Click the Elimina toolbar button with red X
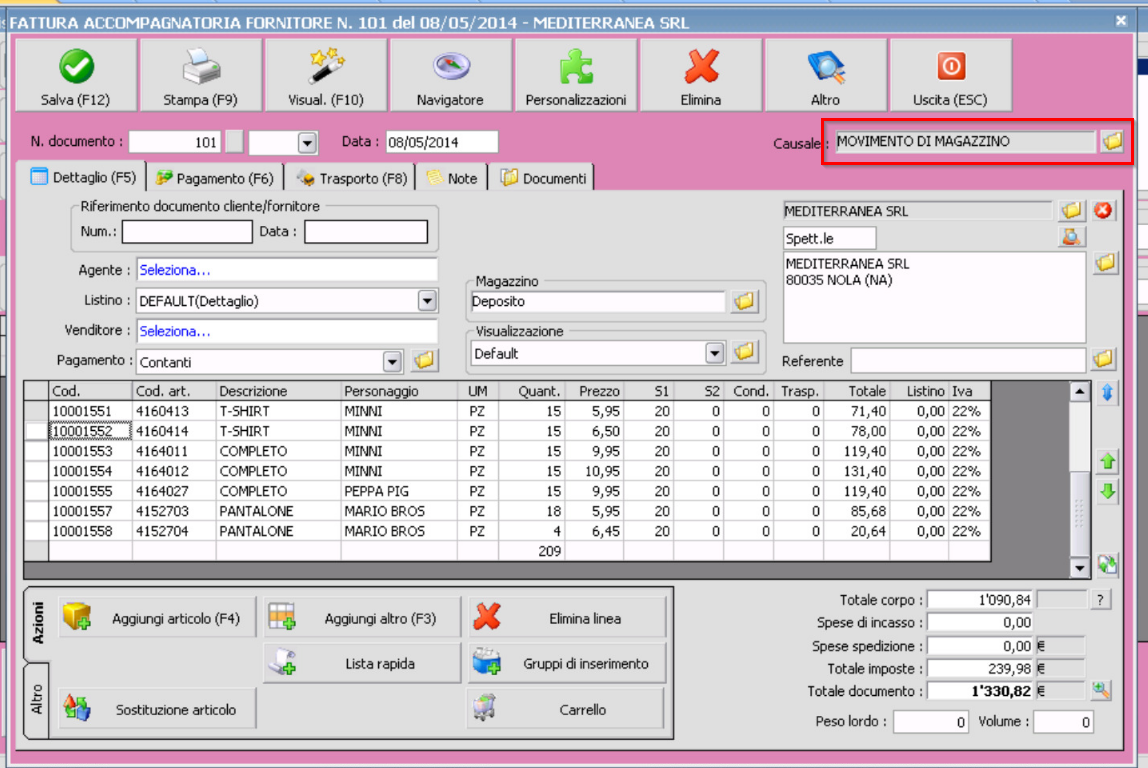The width and height of the screenshot is (1148, 768). pyautogui.click(x=701, y=75)
